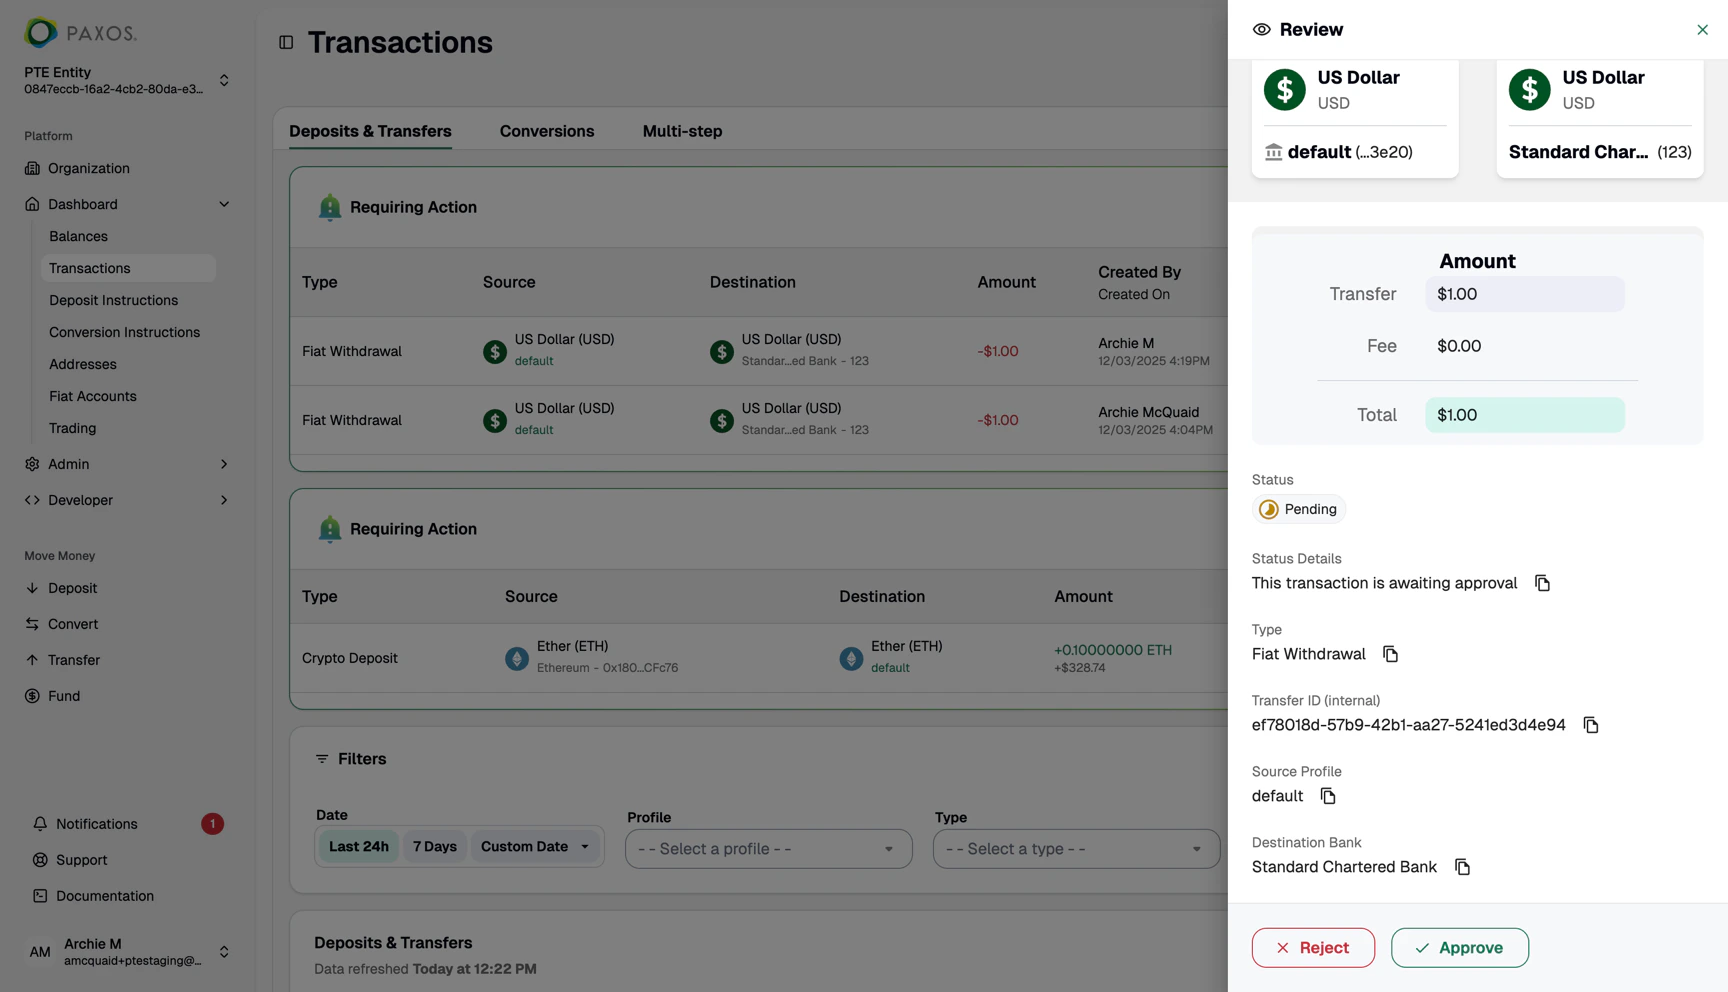Image resolution: width=1728 pixels, height=992 pixels.
Task: Close the Review panel
Action: pyautogui.click(x=1702, y=30)
